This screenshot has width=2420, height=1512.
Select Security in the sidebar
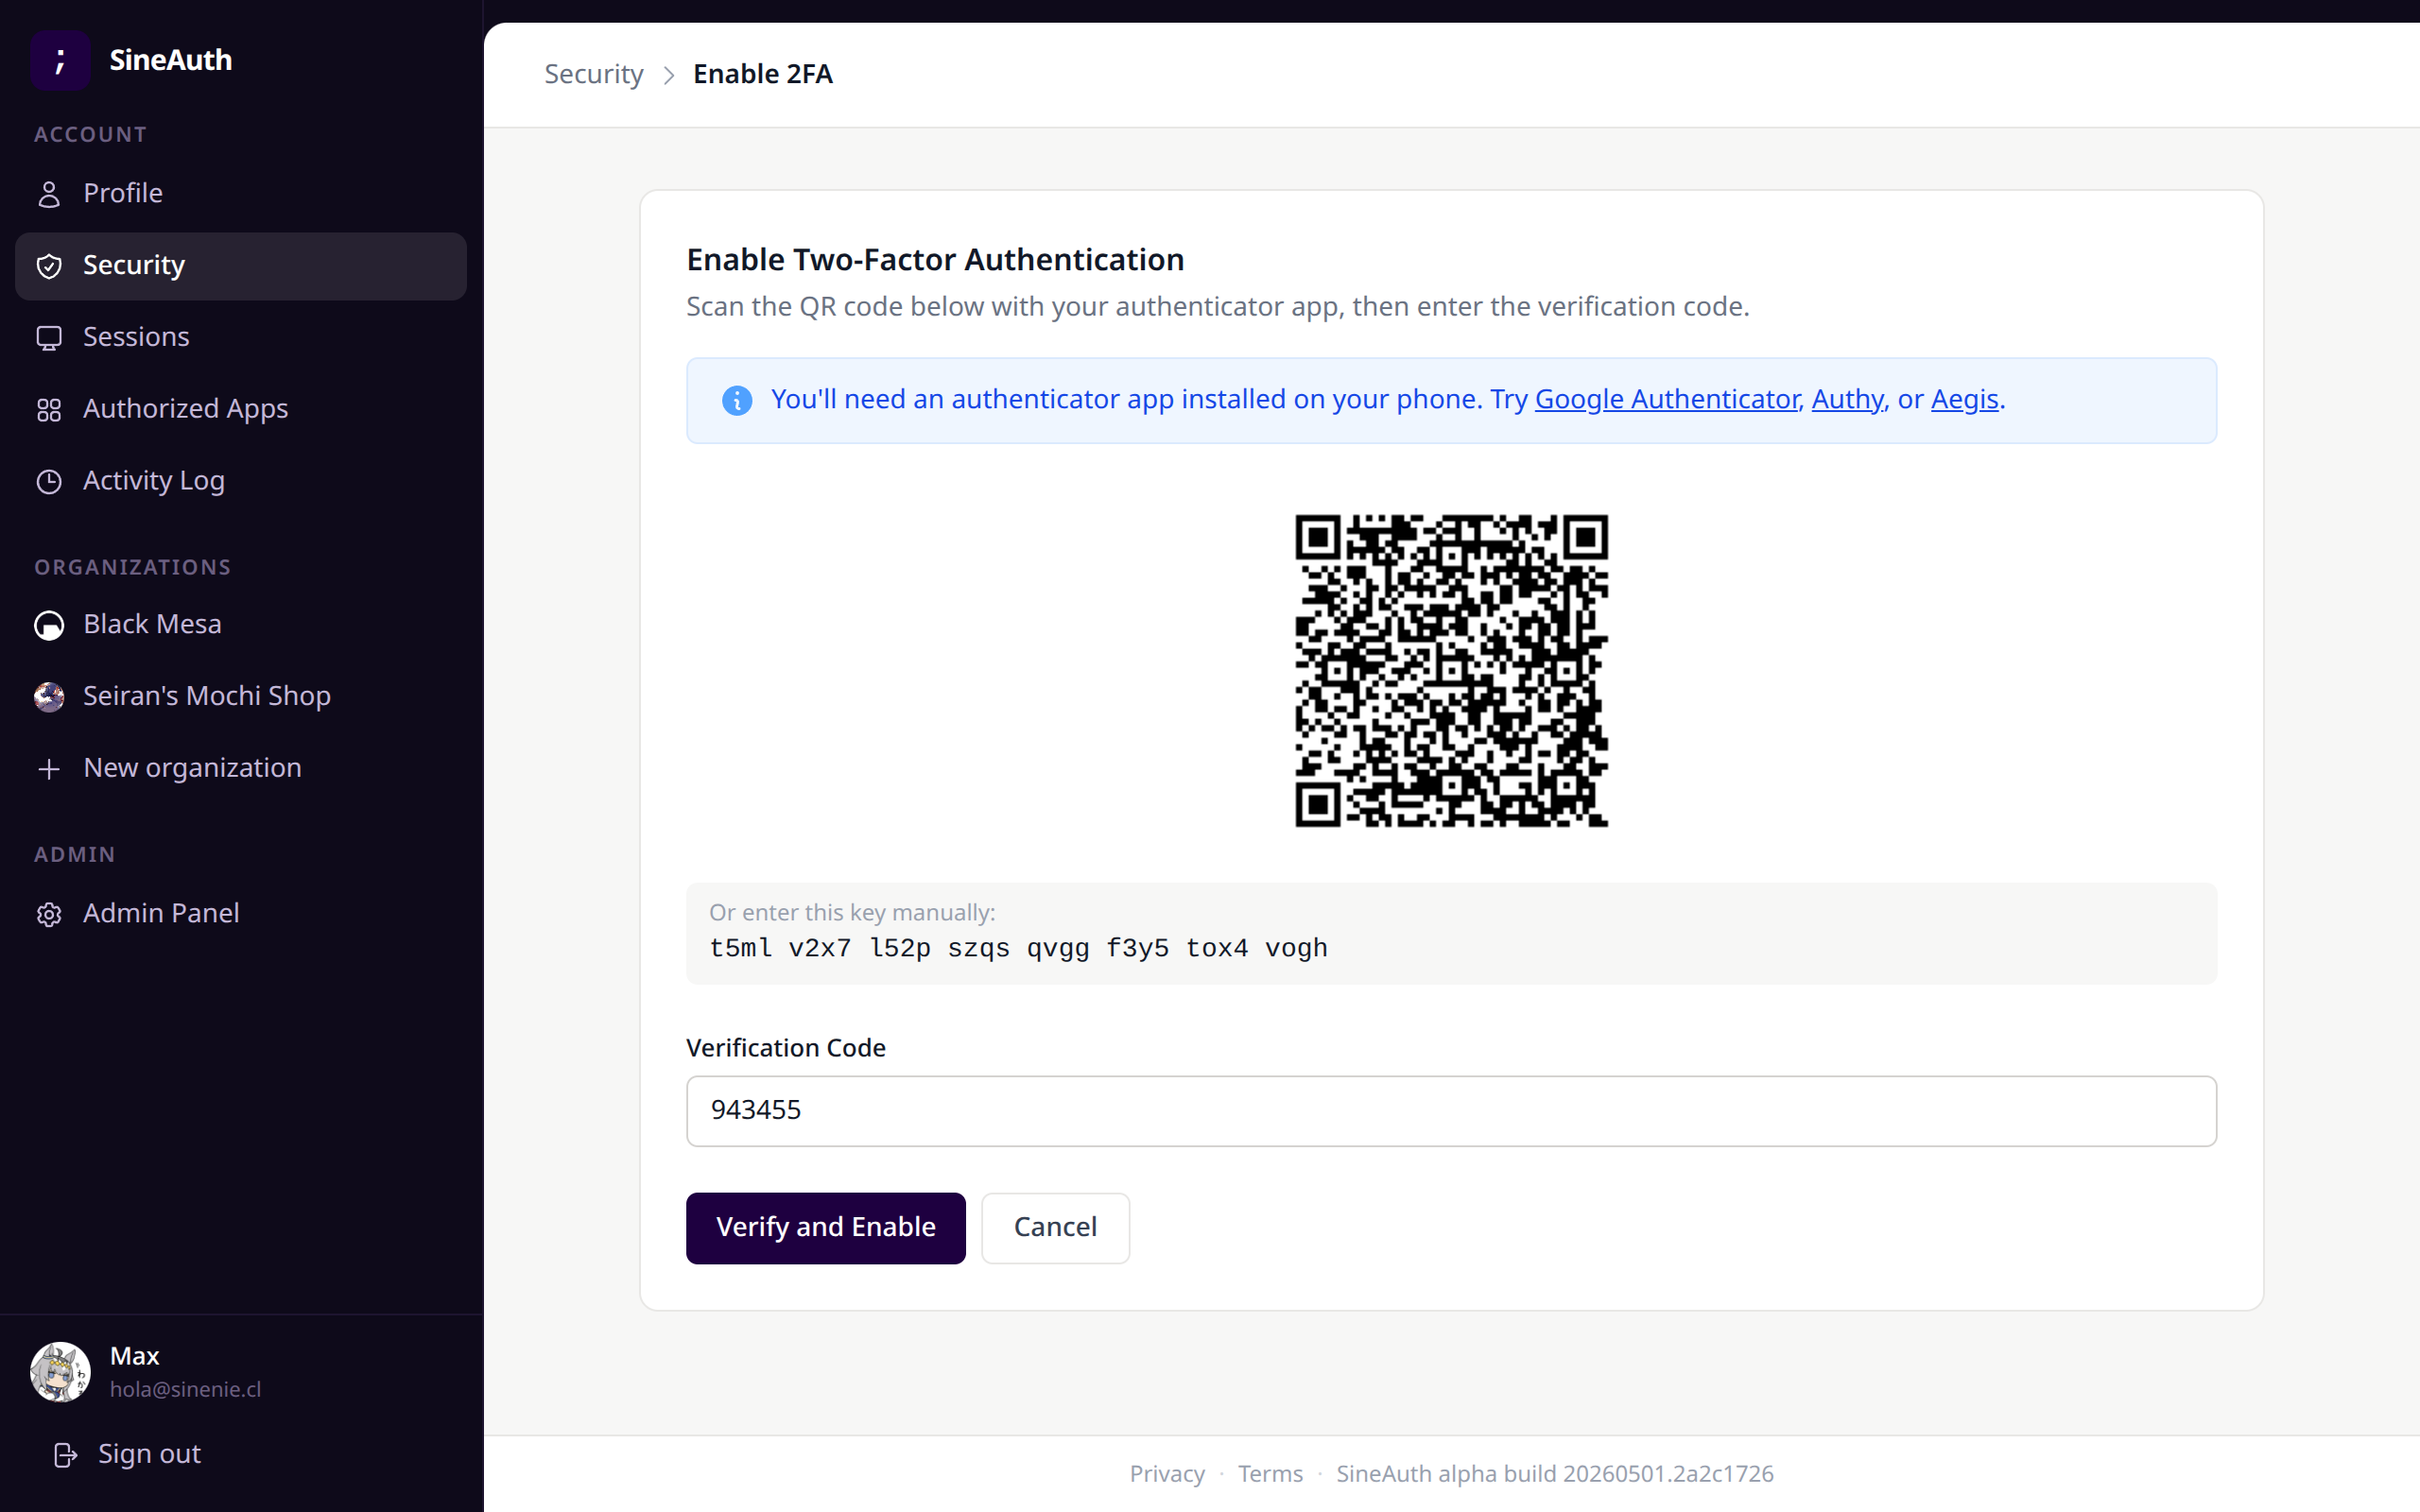pos(241,266)
